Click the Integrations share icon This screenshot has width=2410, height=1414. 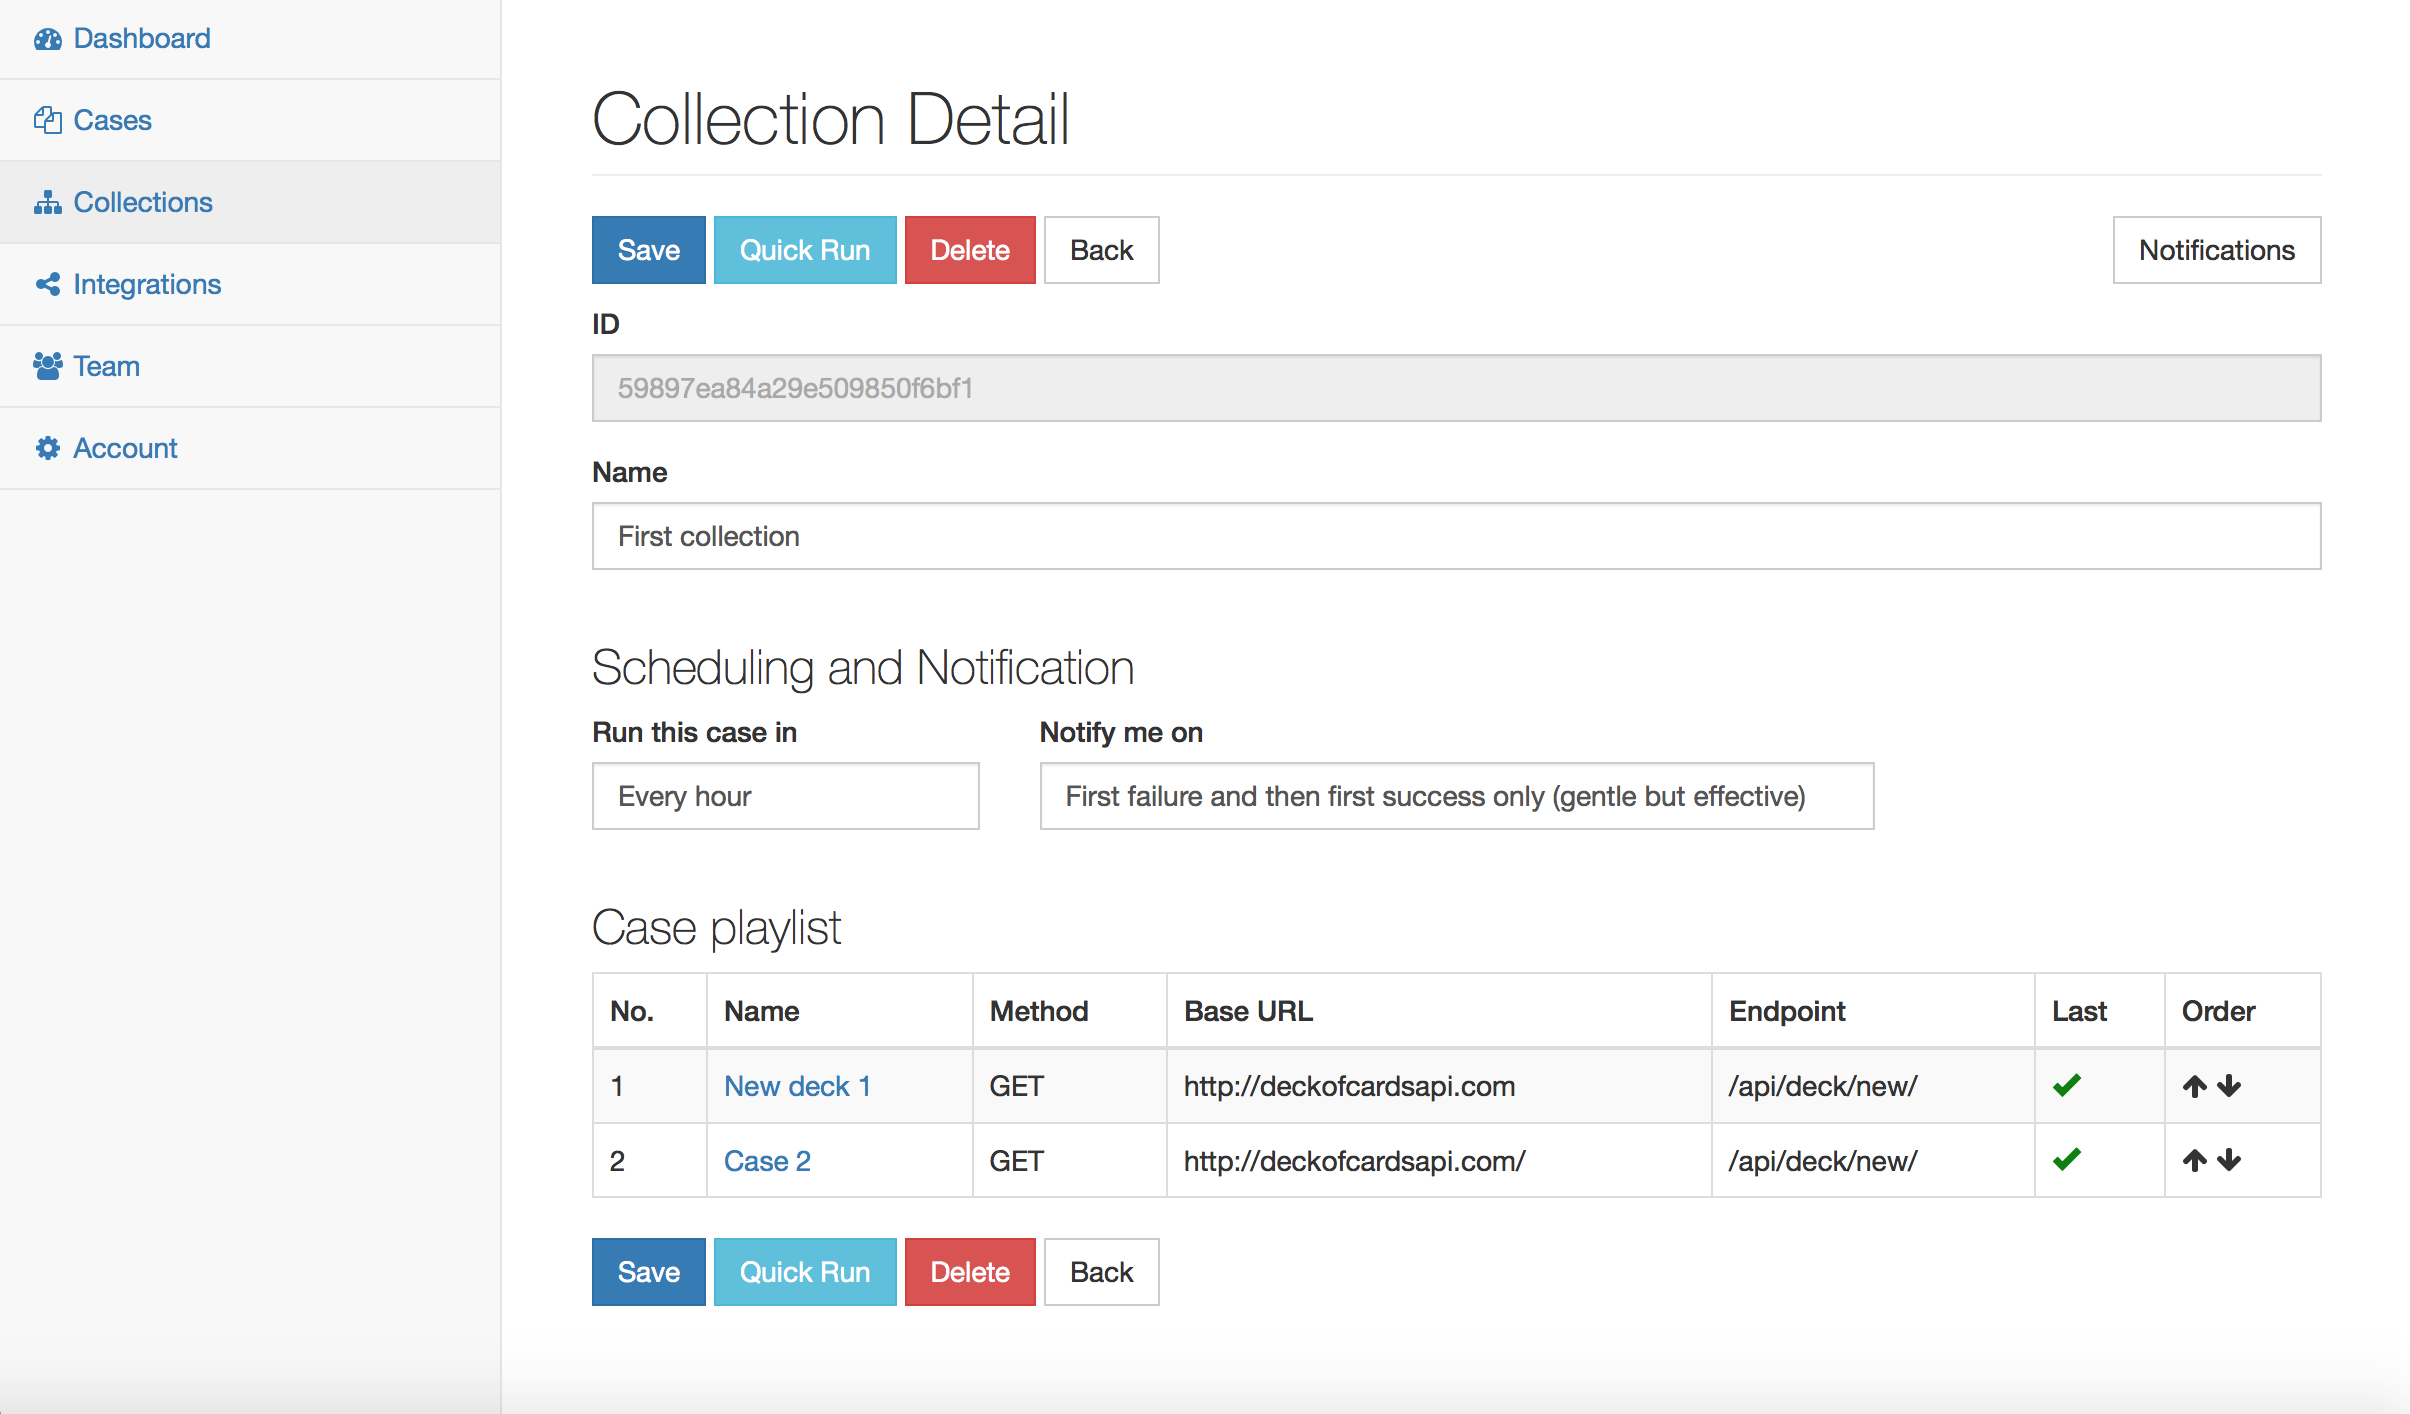point(47,285)
